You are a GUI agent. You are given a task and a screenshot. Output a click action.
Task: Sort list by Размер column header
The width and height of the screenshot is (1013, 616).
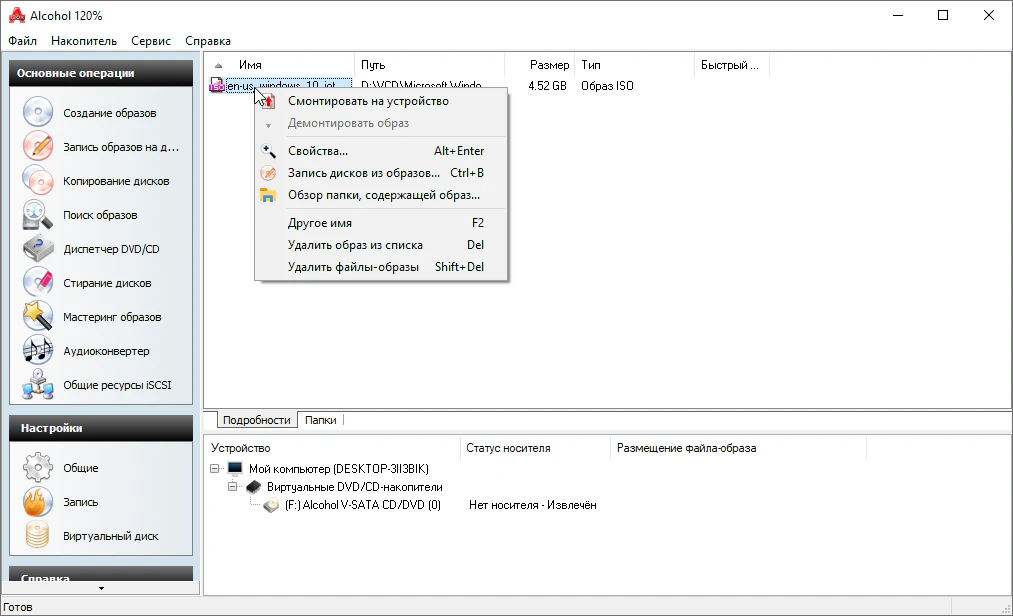coord(549,65)
